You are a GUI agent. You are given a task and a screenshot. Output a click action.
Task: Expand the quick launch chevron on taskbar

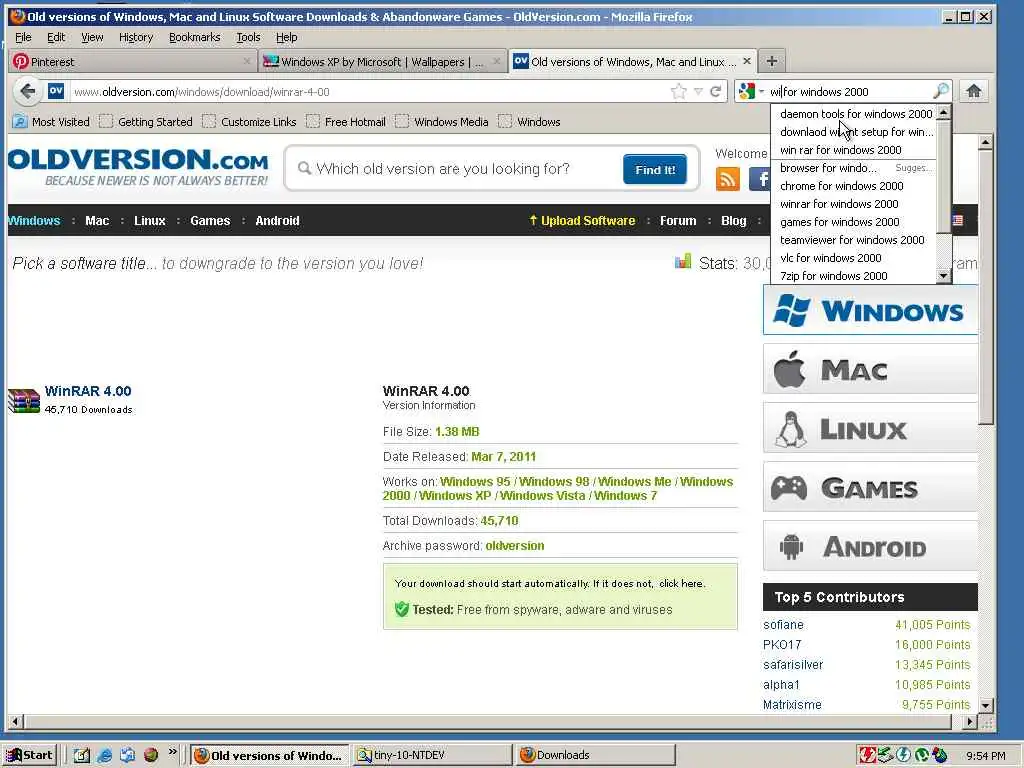172,752
